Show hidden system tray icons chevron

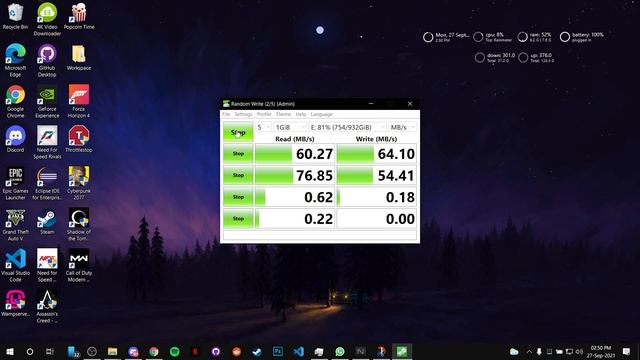pyautogui.click(x=529, y=351)
